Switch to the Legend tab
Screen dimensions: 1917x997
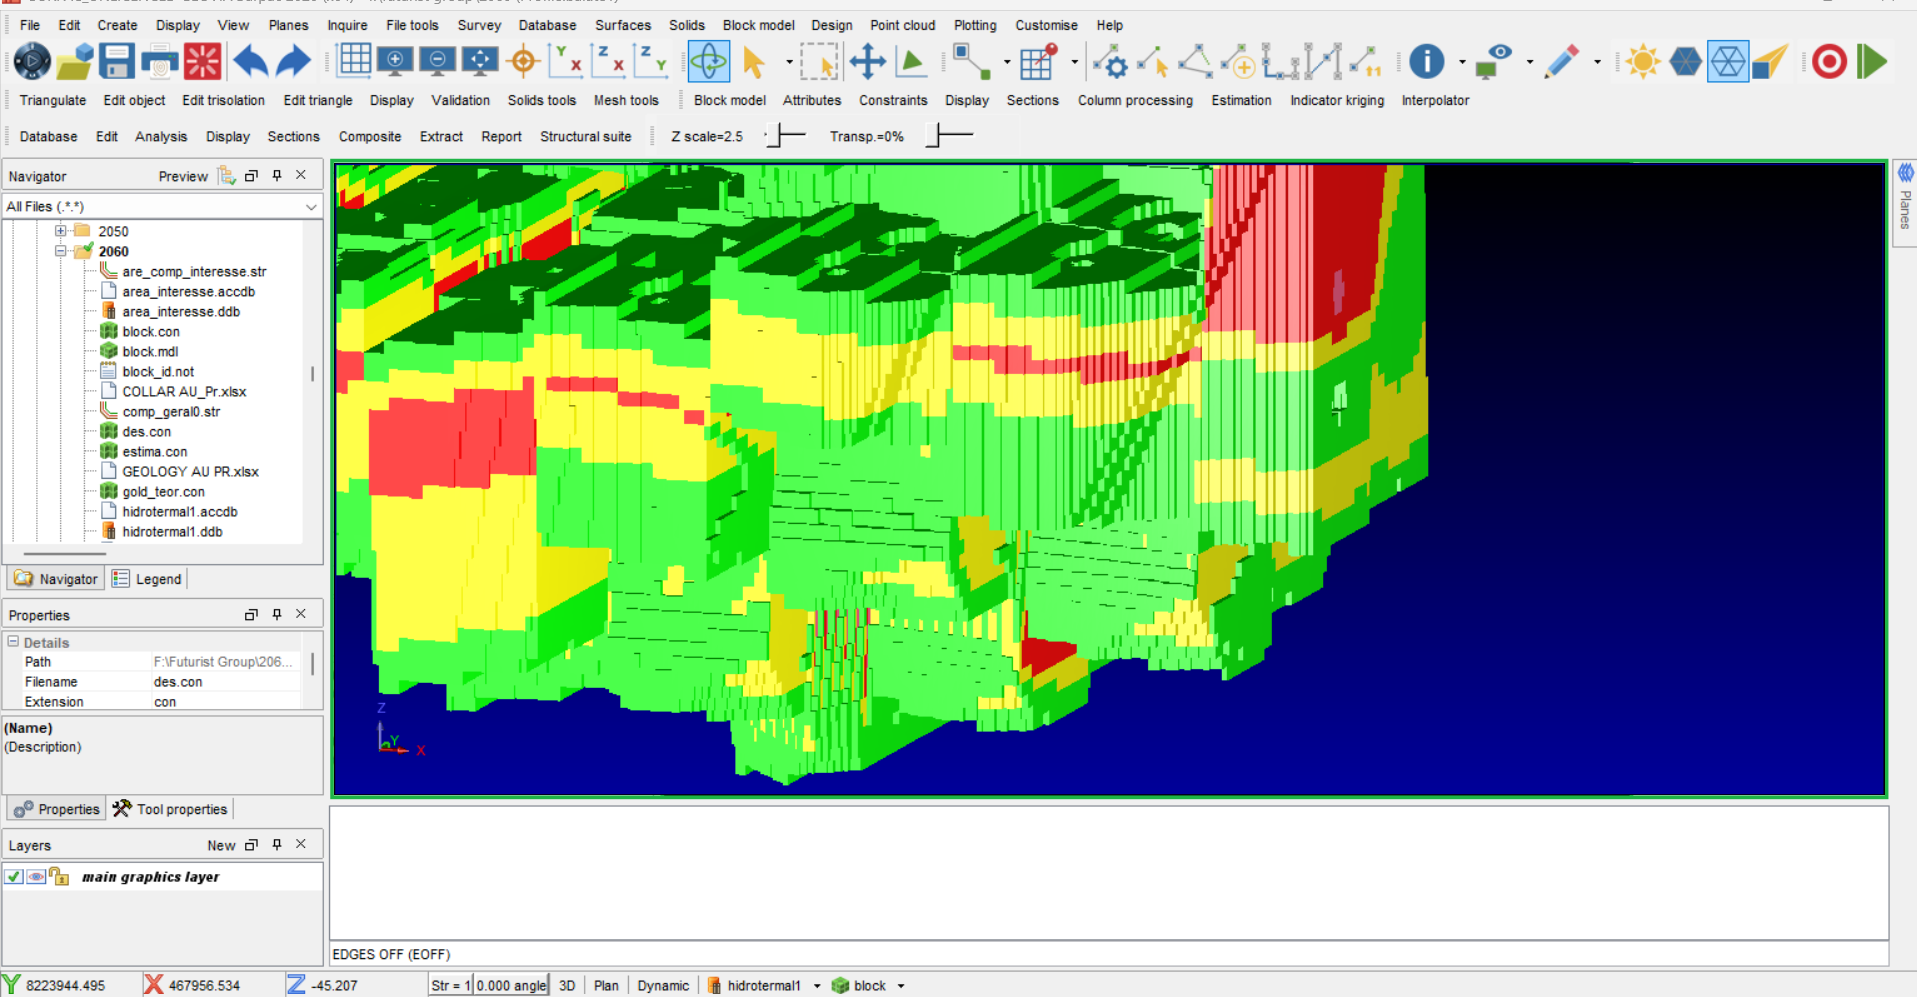pos(147,579)
